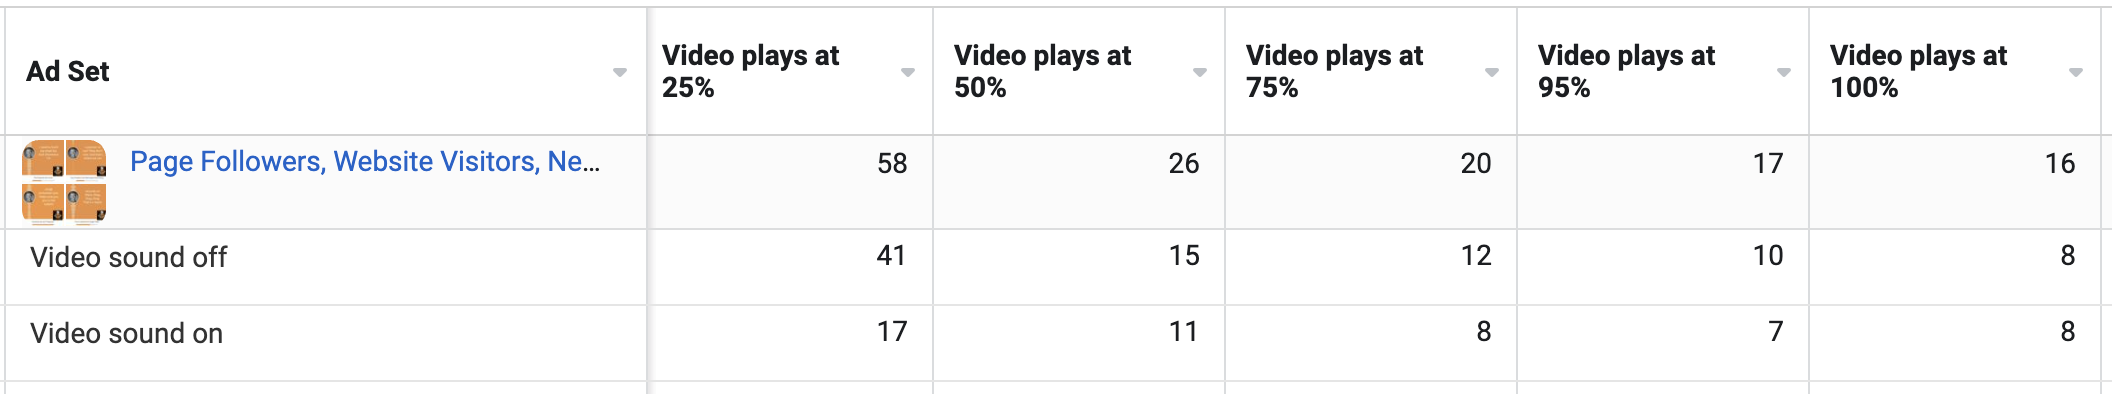Click the orange ad set thumbnail image
Image resolution: width=2112 pixels, height=394 pixels.
(64, 182)
